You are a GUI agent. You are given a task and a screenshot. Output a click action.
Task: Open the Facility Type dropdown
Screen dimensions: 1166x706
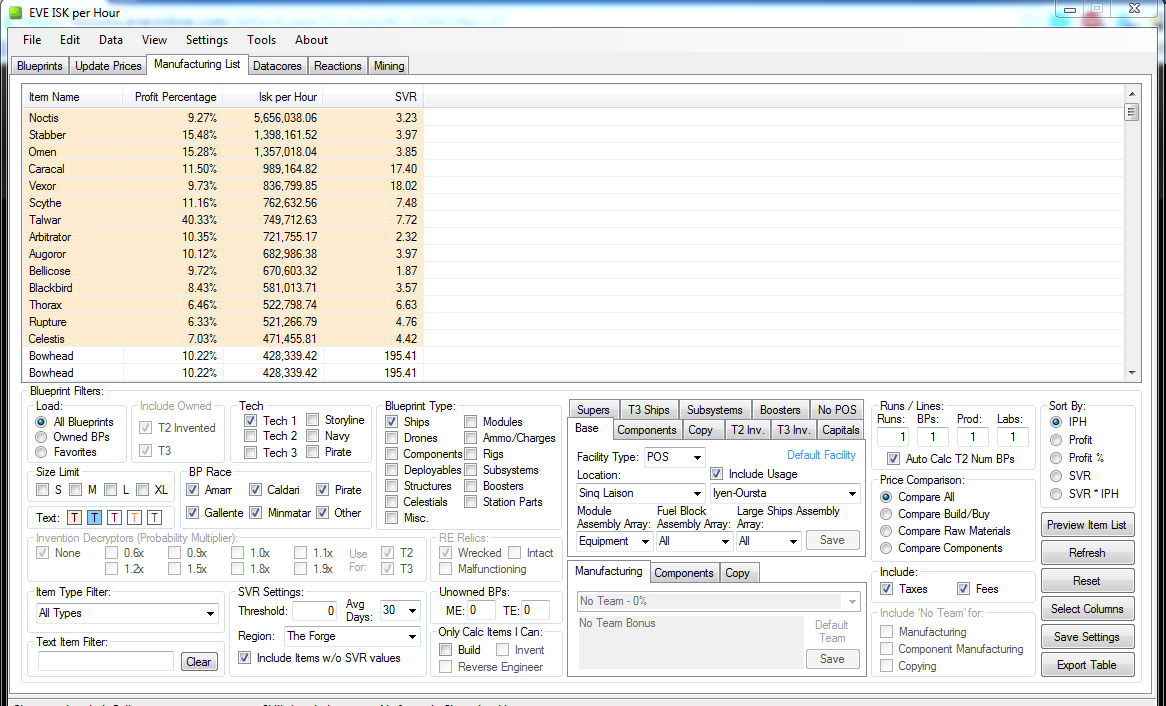[674, 457]
